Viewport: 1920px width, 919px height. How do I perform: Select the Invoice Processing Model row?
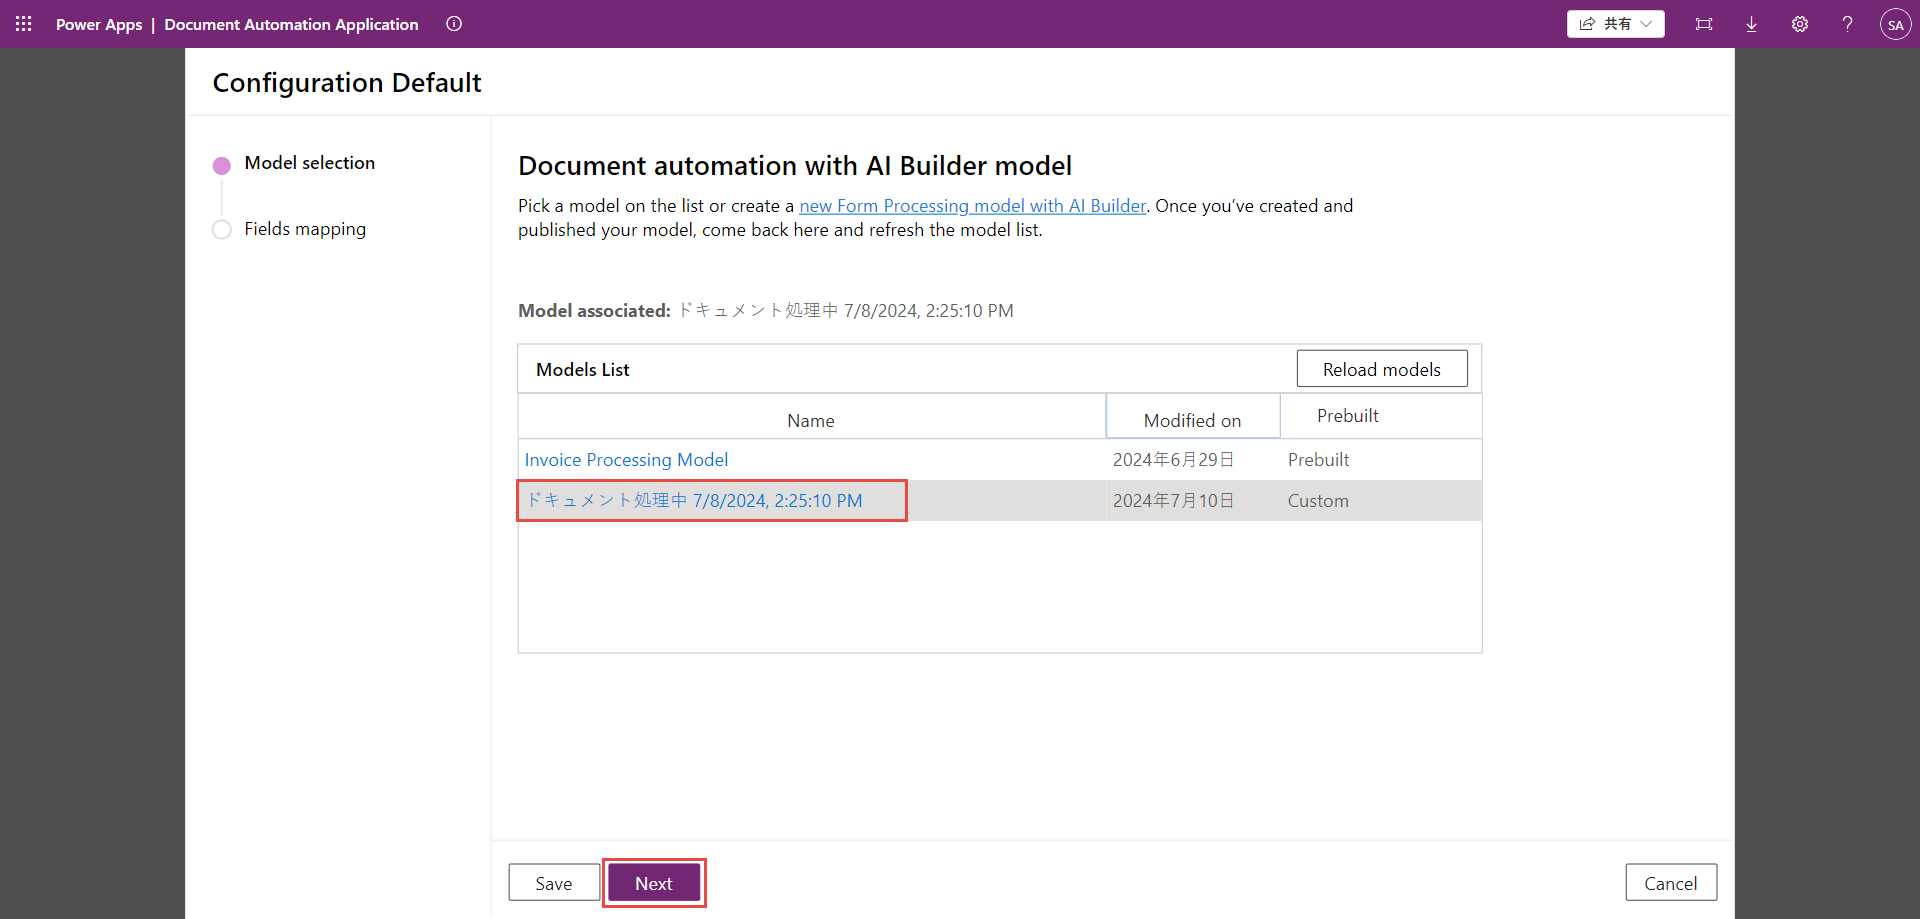tap(1000, 460)
